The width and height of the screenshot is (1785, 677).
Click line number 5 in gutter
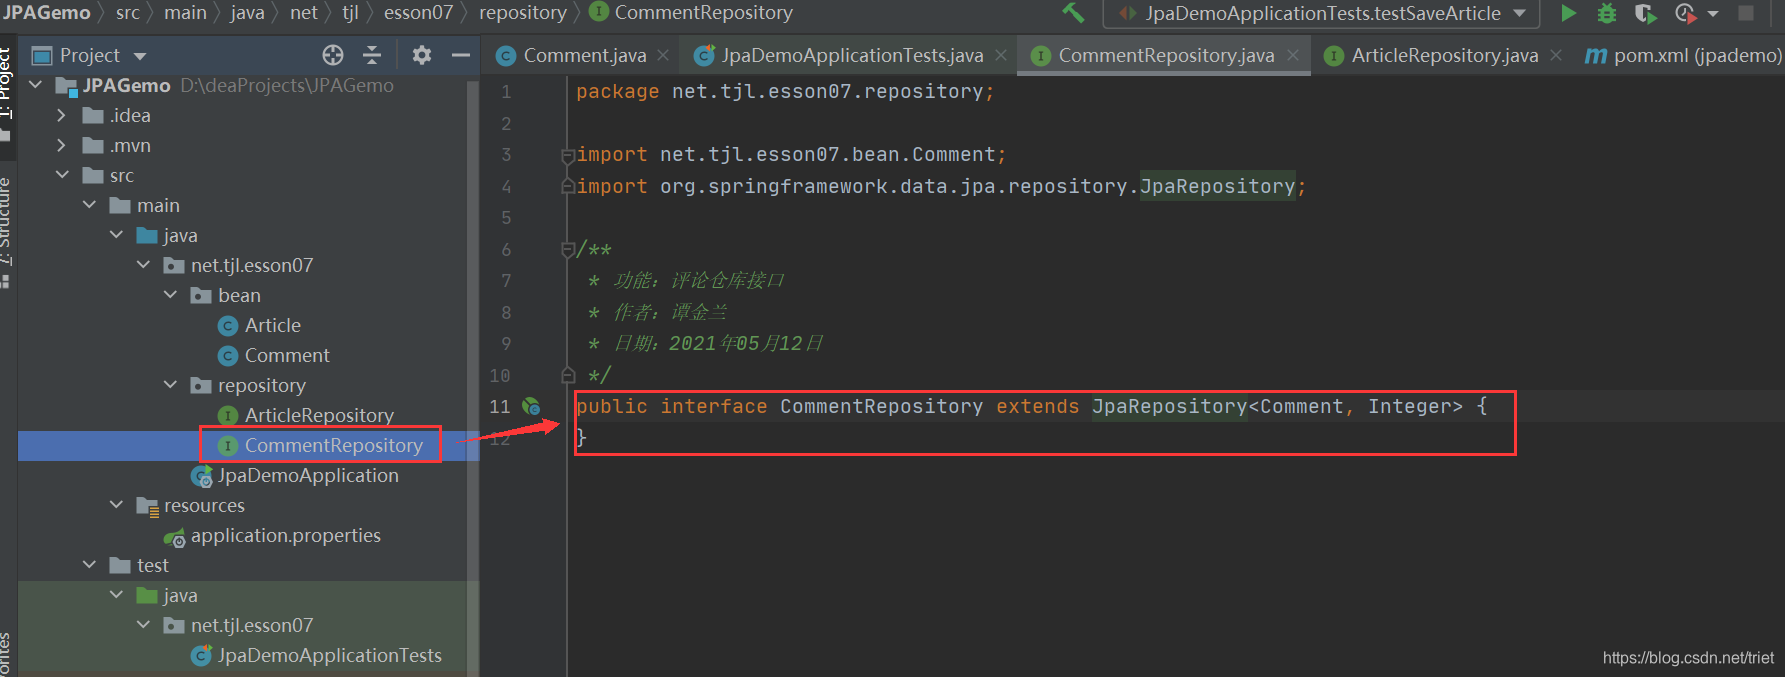click(506, 218)
